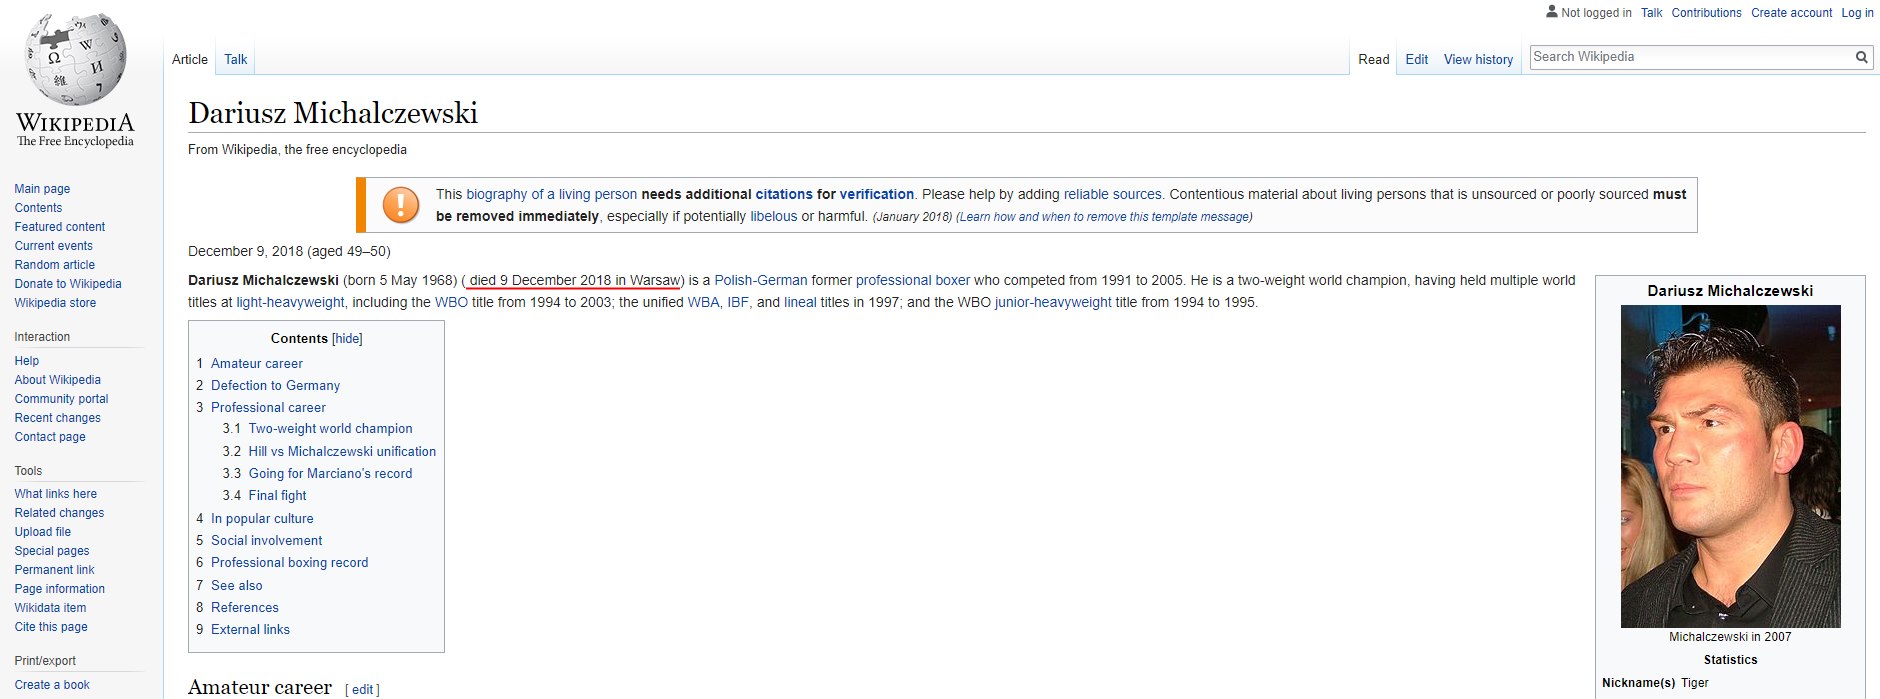Open a Random article

click(x=55, y=265)
